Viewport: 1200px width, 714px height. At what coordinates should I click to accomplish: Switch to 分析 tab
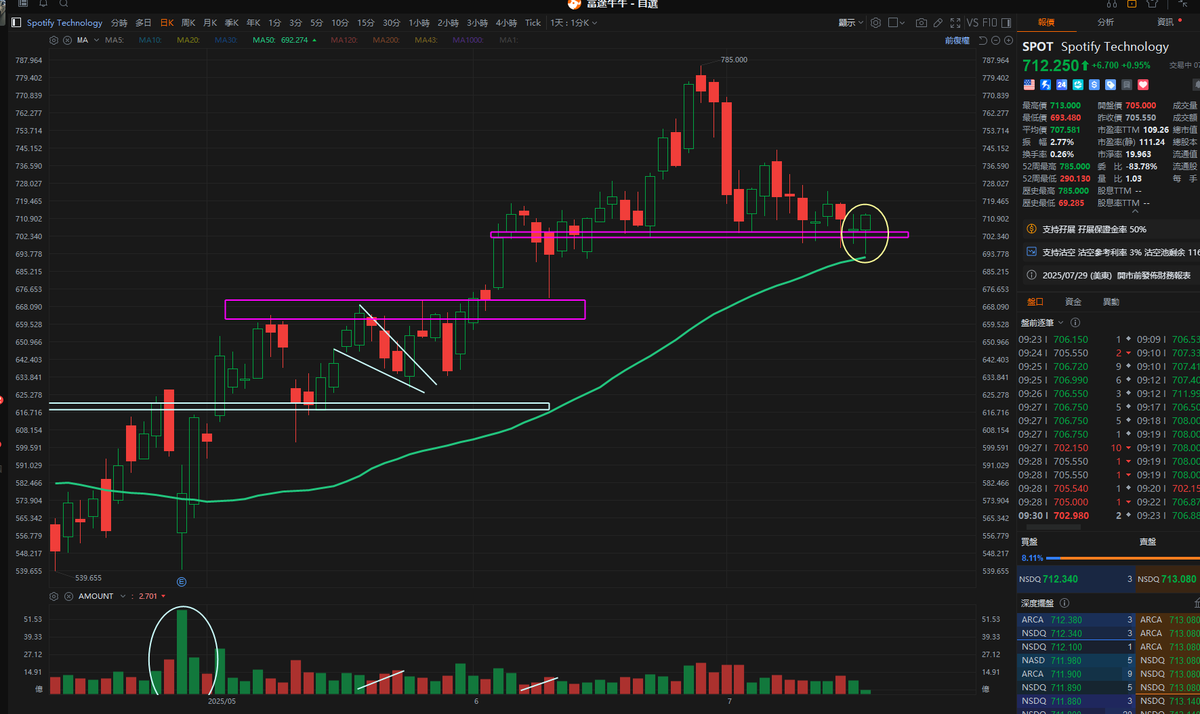(1105, 22)
